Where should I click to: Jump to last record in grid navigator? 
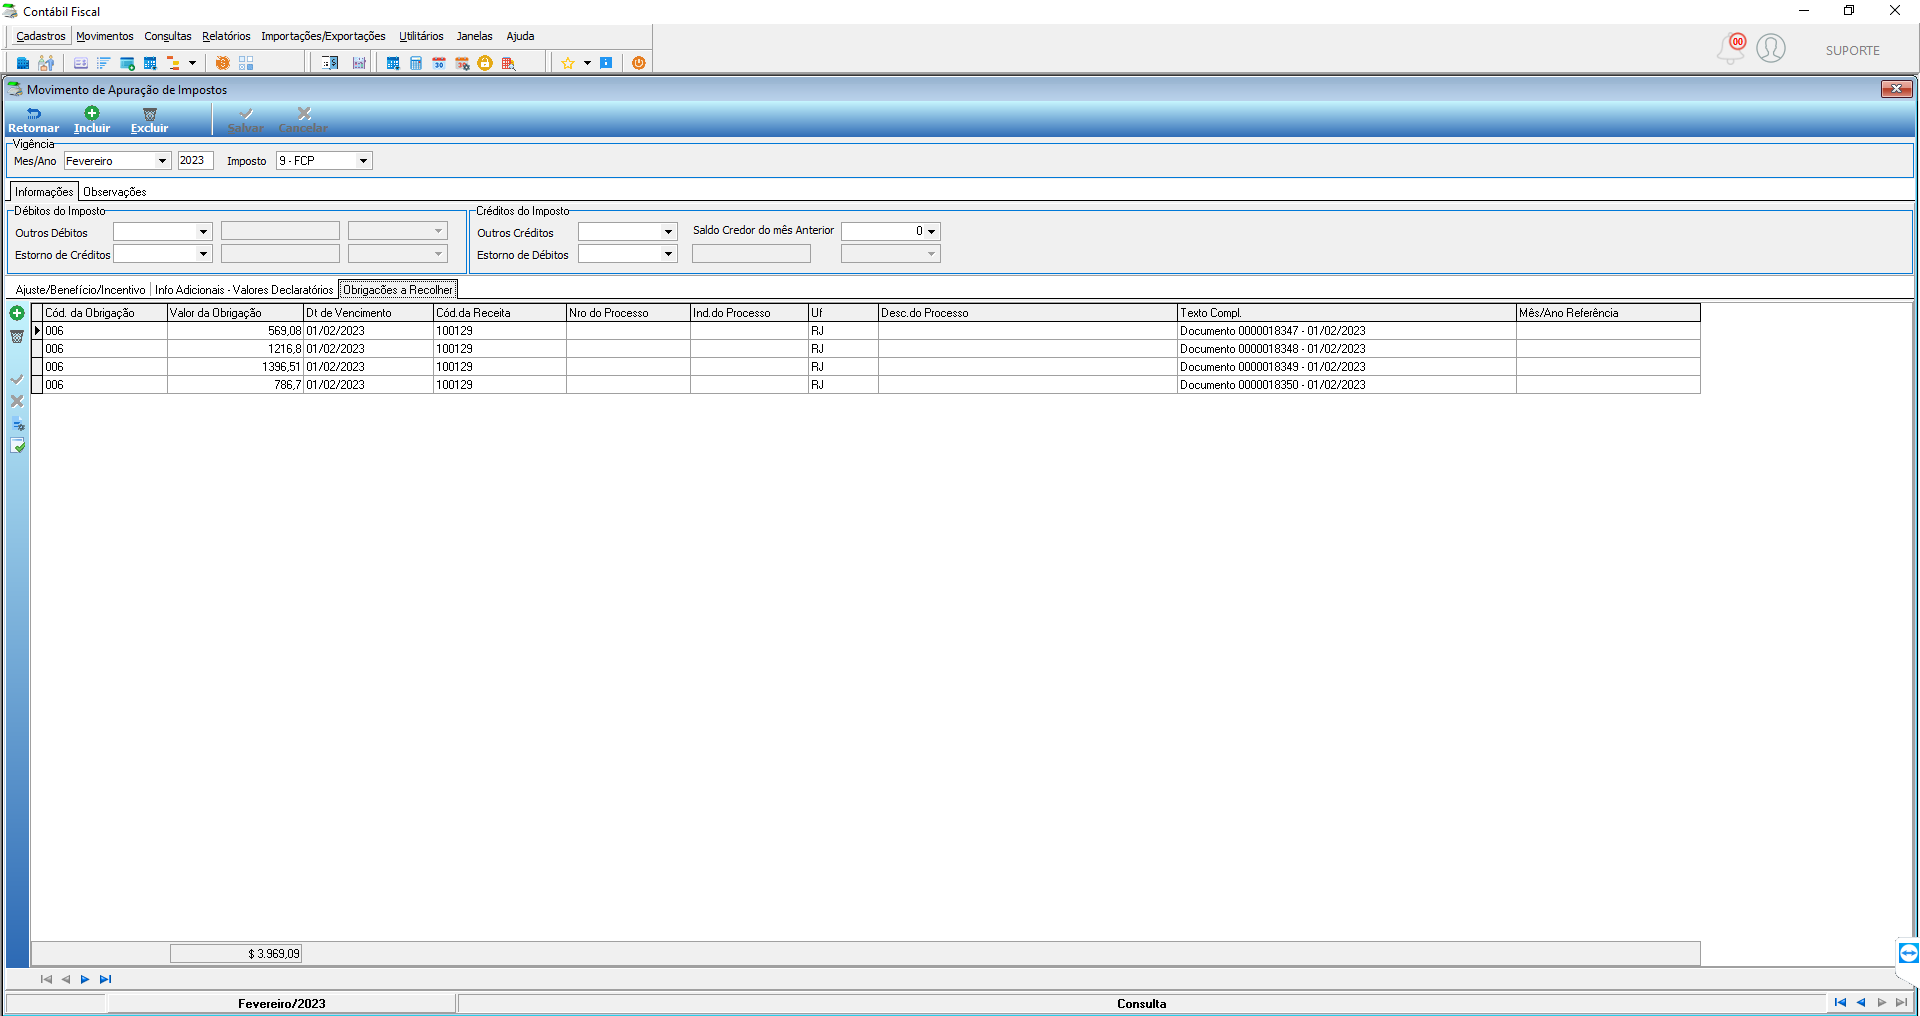pos(105,979)
